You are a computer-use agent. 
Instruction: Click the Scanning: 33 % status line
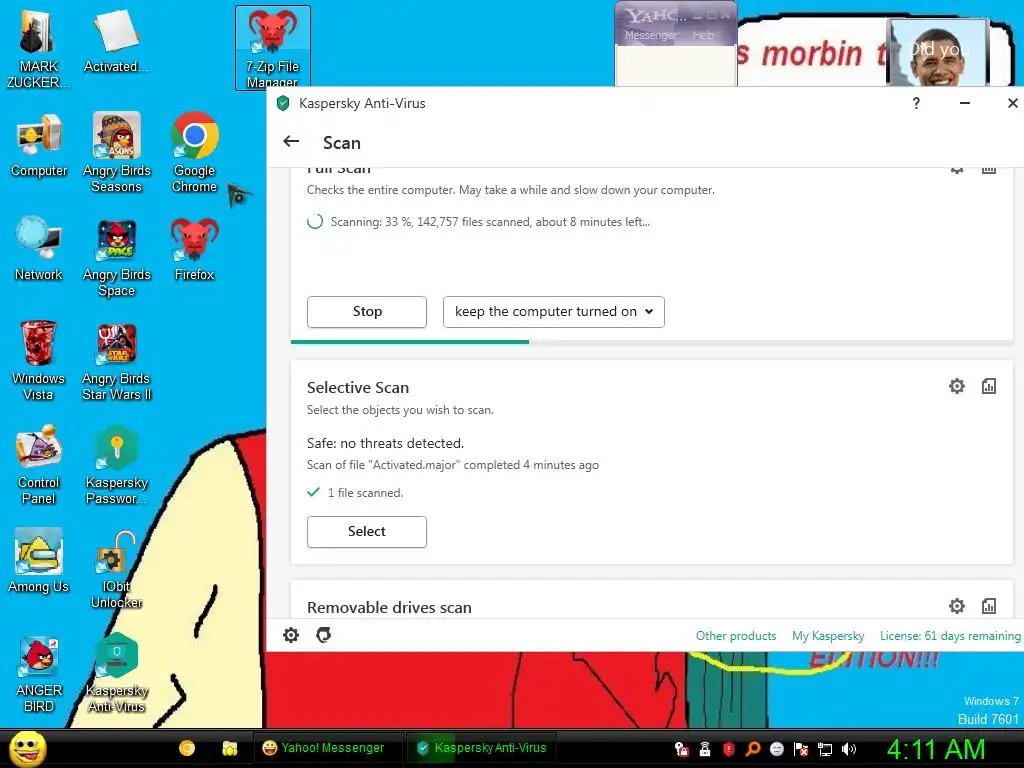(x=490, y=222)
